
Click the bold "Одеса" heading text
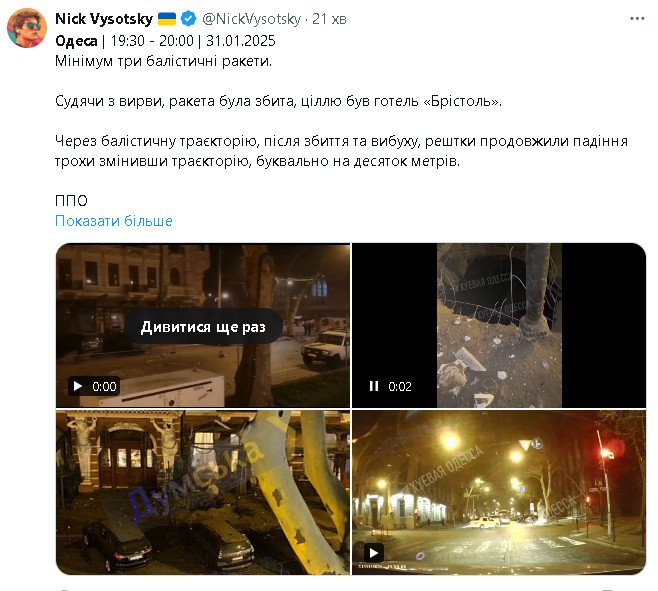point(76,41)
